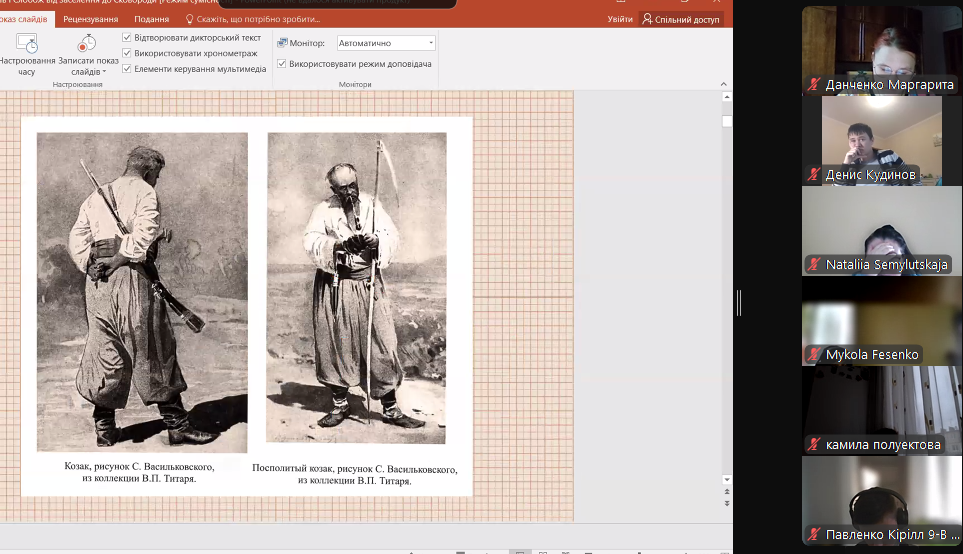Toggle Відтворювати дикторський текст checkbox
Screen dimensions: 963x554
[127, 37]
